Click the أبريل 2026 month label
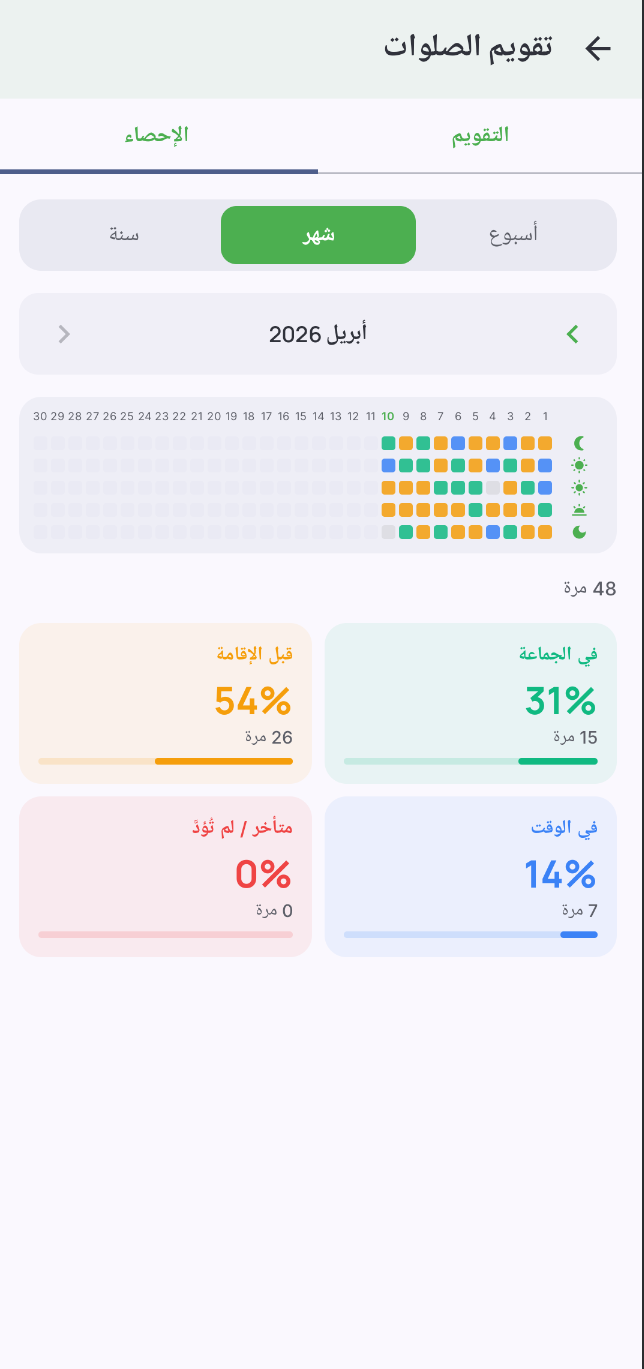 [x=318, y=334]
